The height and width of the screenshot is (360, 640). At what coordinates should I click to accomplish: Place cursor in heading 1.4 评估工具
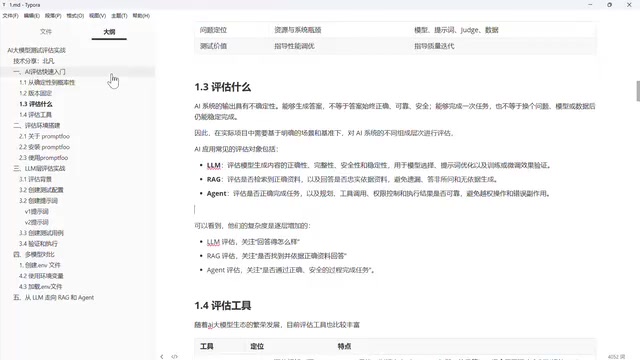(222, 305)
